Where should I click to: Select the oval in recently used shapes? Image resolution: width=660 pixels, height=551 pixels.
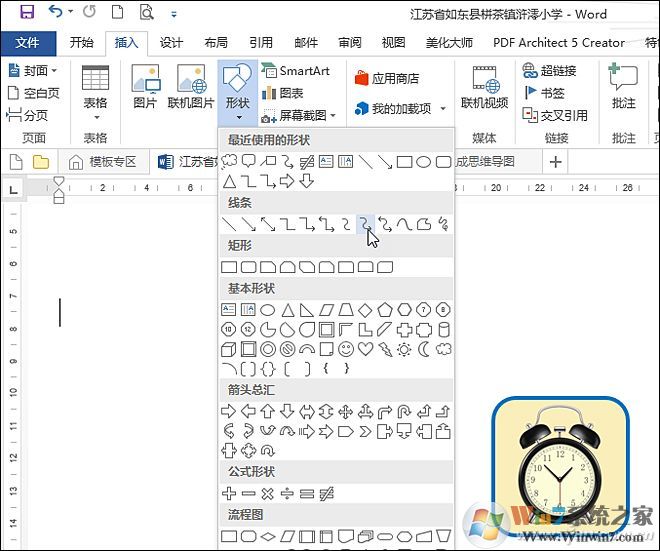[x=423, y=162]
